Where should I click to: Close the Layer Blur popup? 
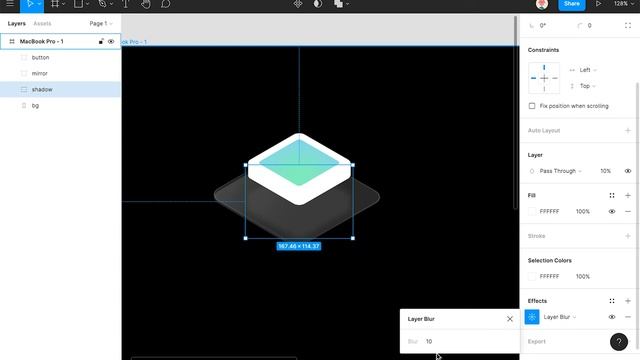click(510, 319)
